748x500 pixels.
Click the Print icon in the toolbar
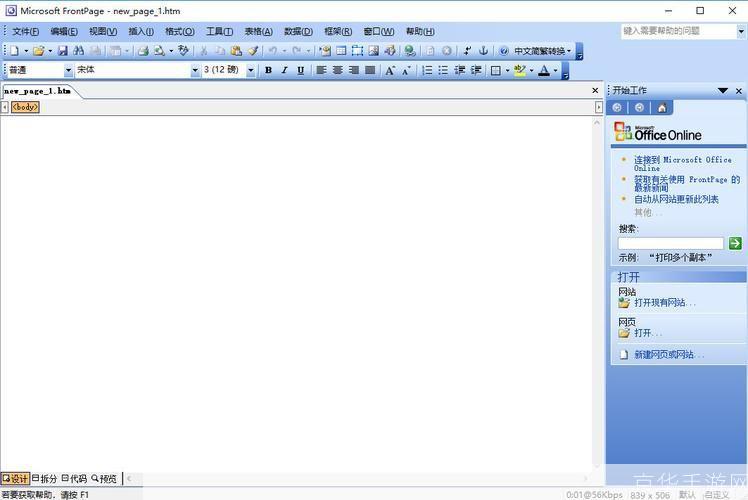(x=143, y=51)
